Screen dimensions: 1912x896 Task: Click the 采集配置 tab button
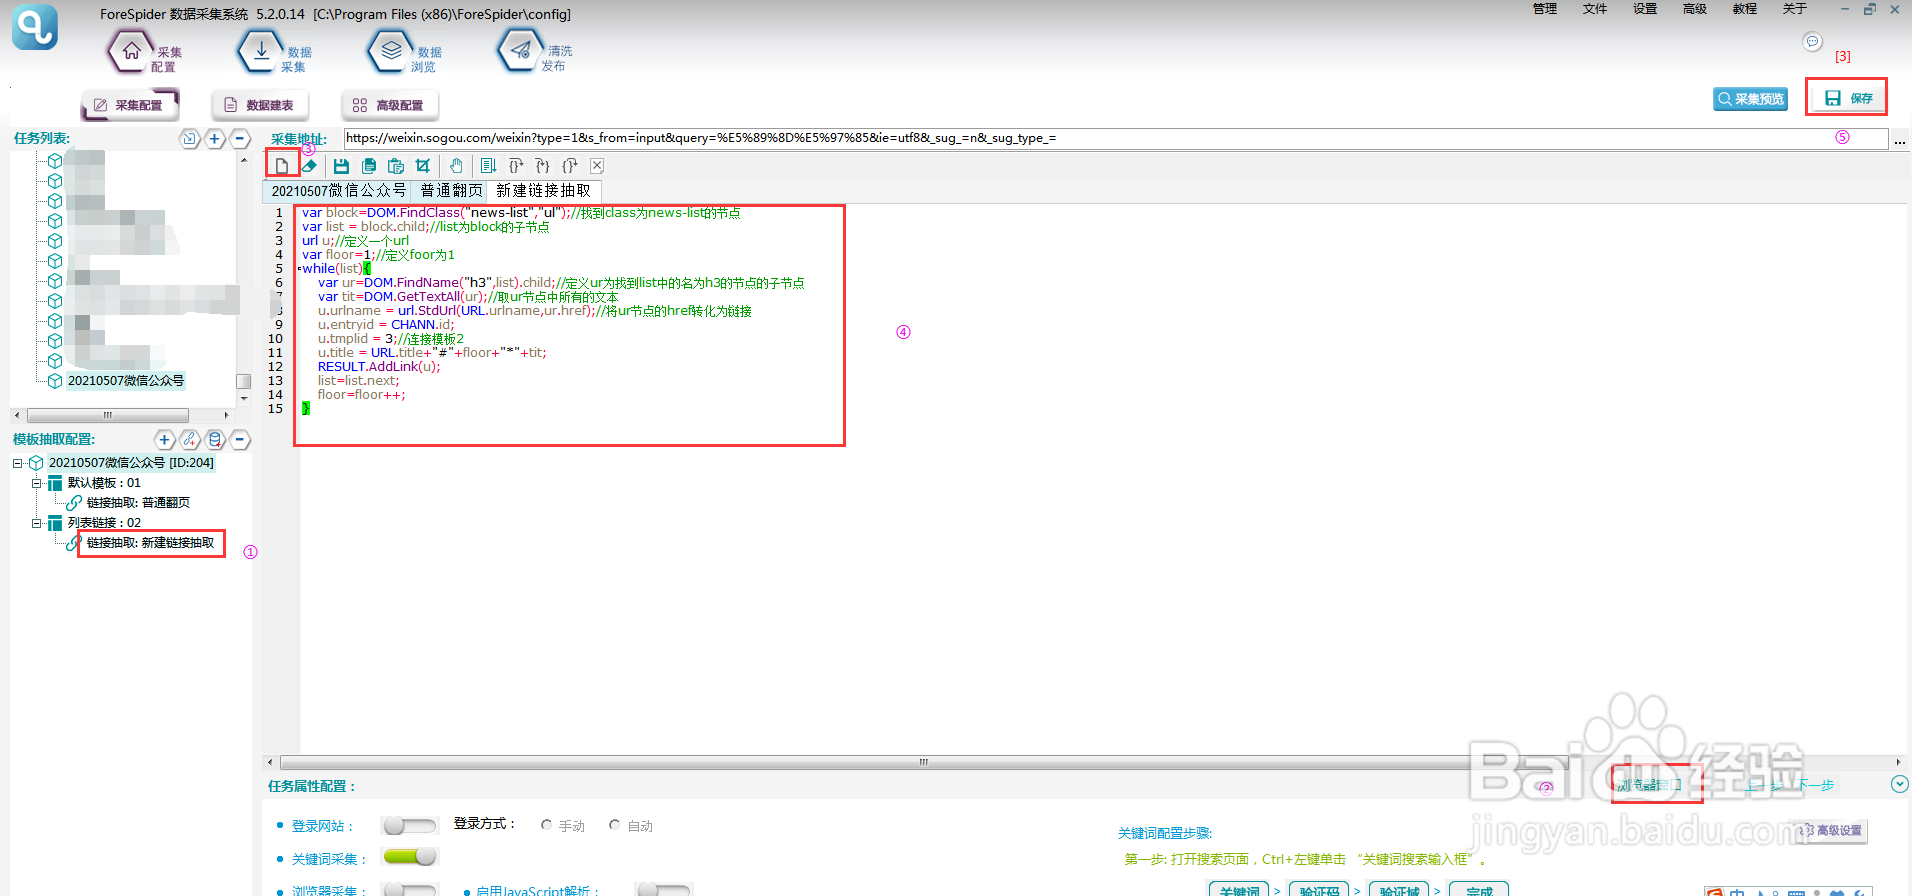pos(130,105)
